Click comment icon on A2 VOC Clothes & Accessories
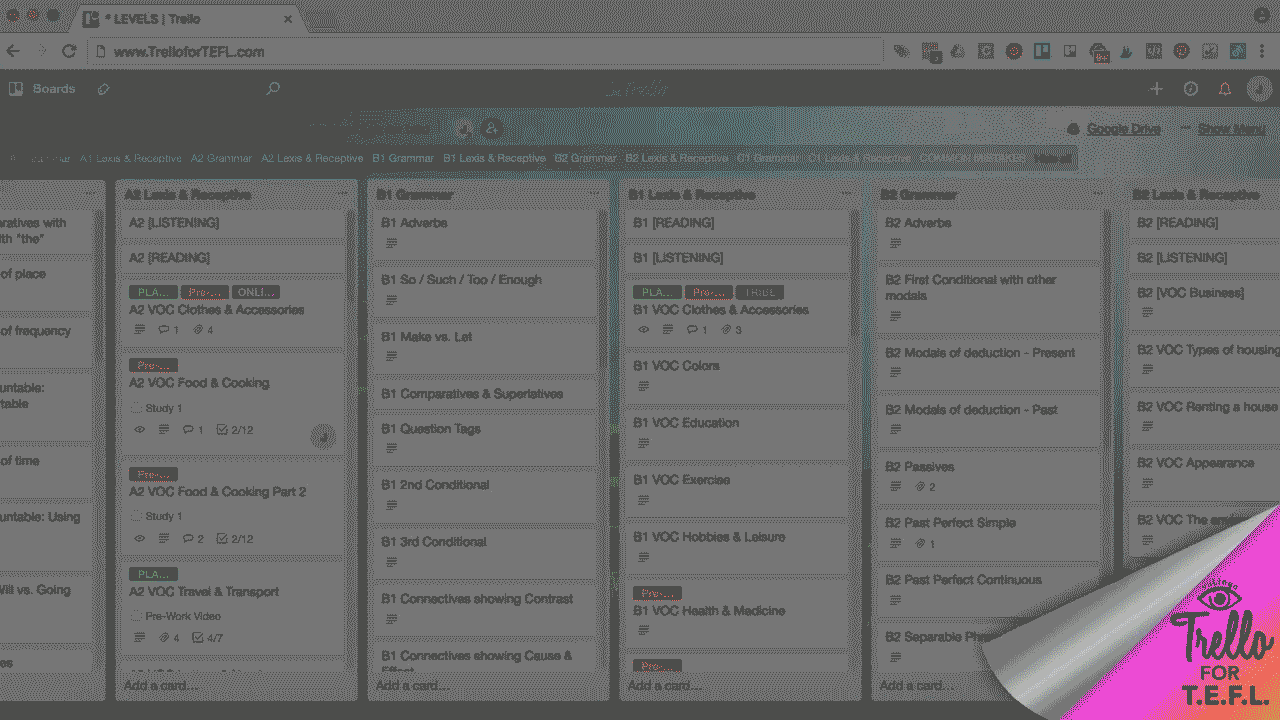Screen dimensions: 1280x720 tap(163, 330)
